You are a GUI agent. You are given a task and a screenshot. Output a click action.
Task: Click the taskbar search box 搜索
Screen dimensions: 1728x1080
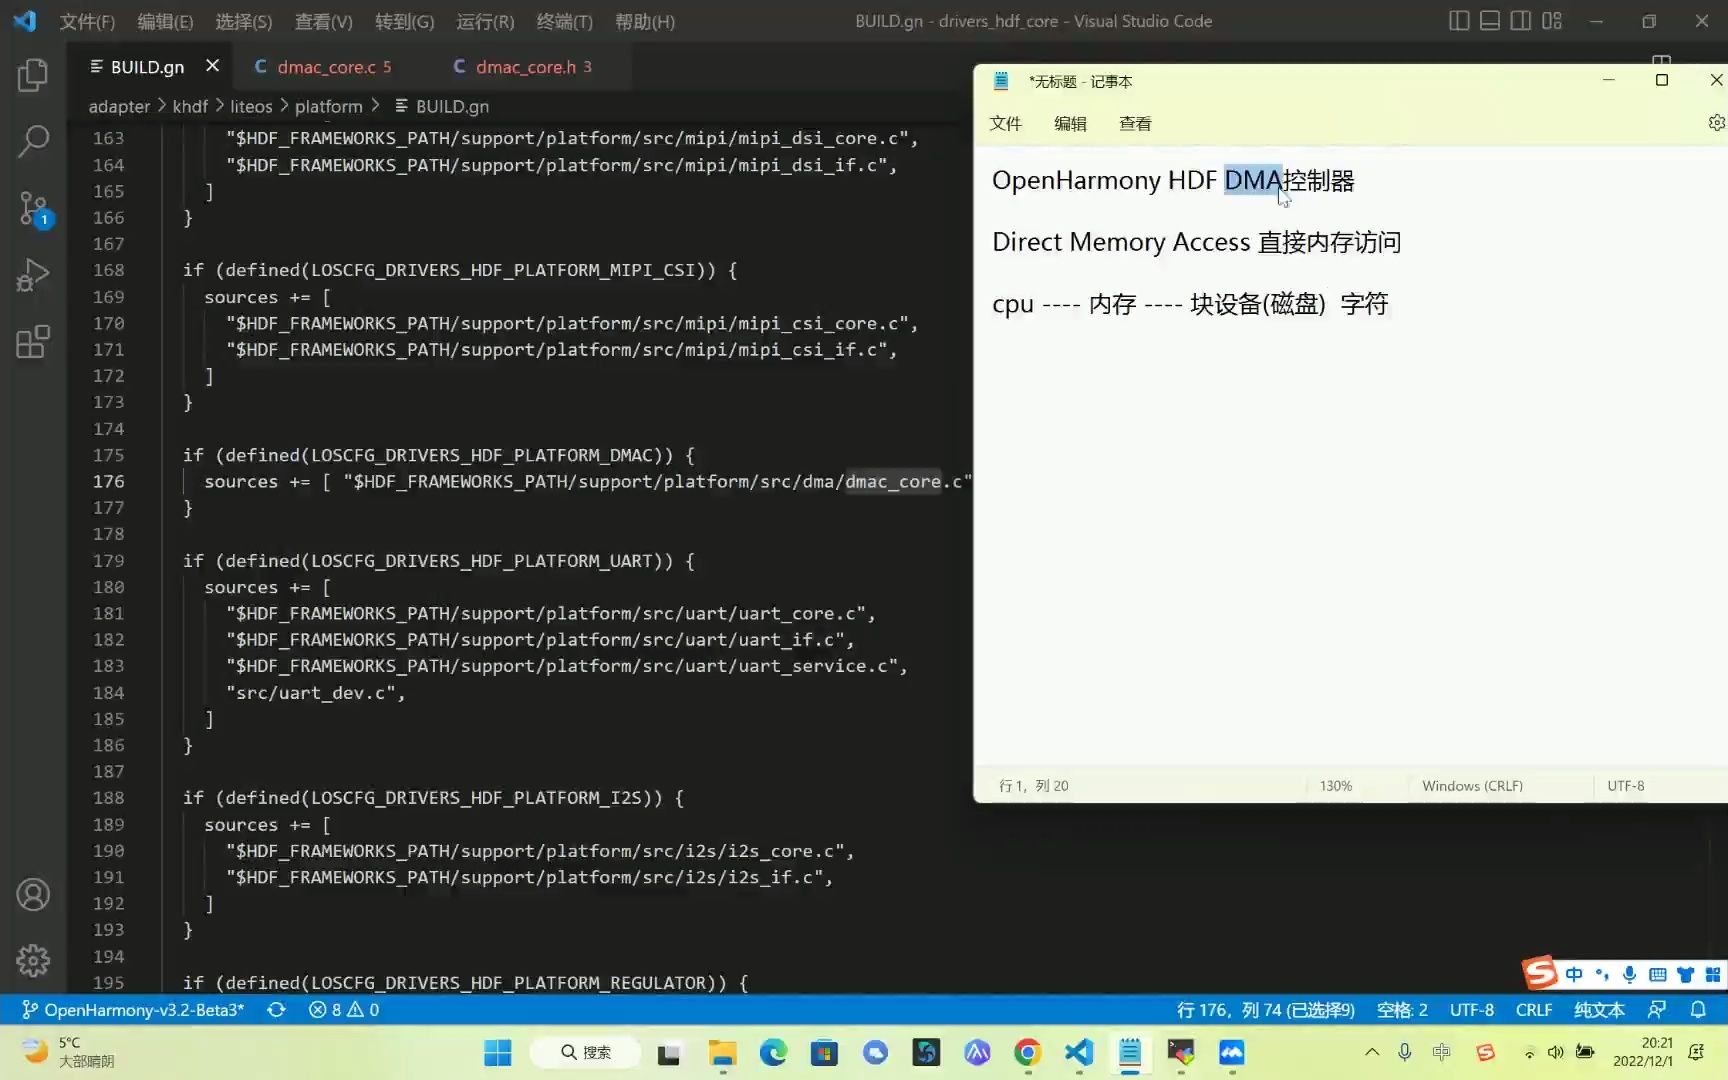[586, 1052]
